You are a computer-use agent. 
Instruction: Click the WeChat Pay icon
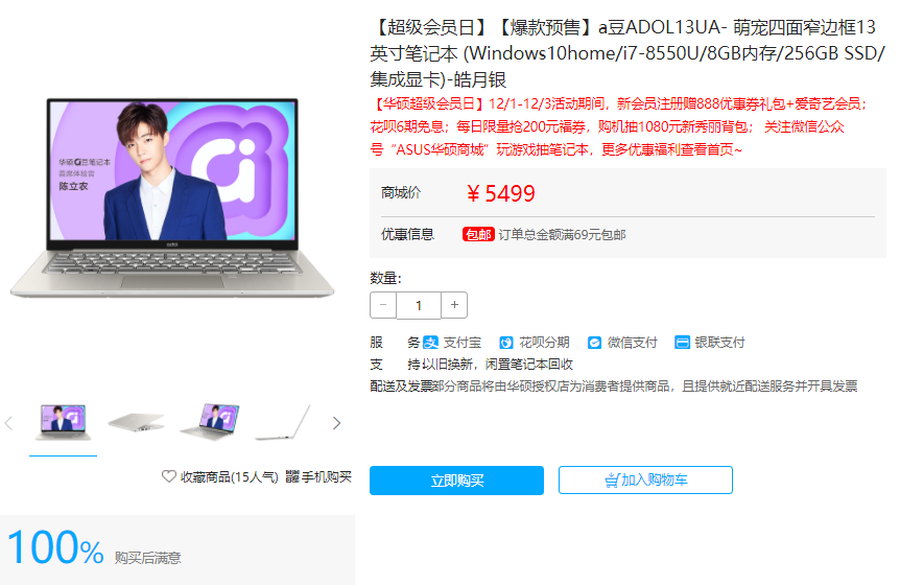[x=594, y=343]
